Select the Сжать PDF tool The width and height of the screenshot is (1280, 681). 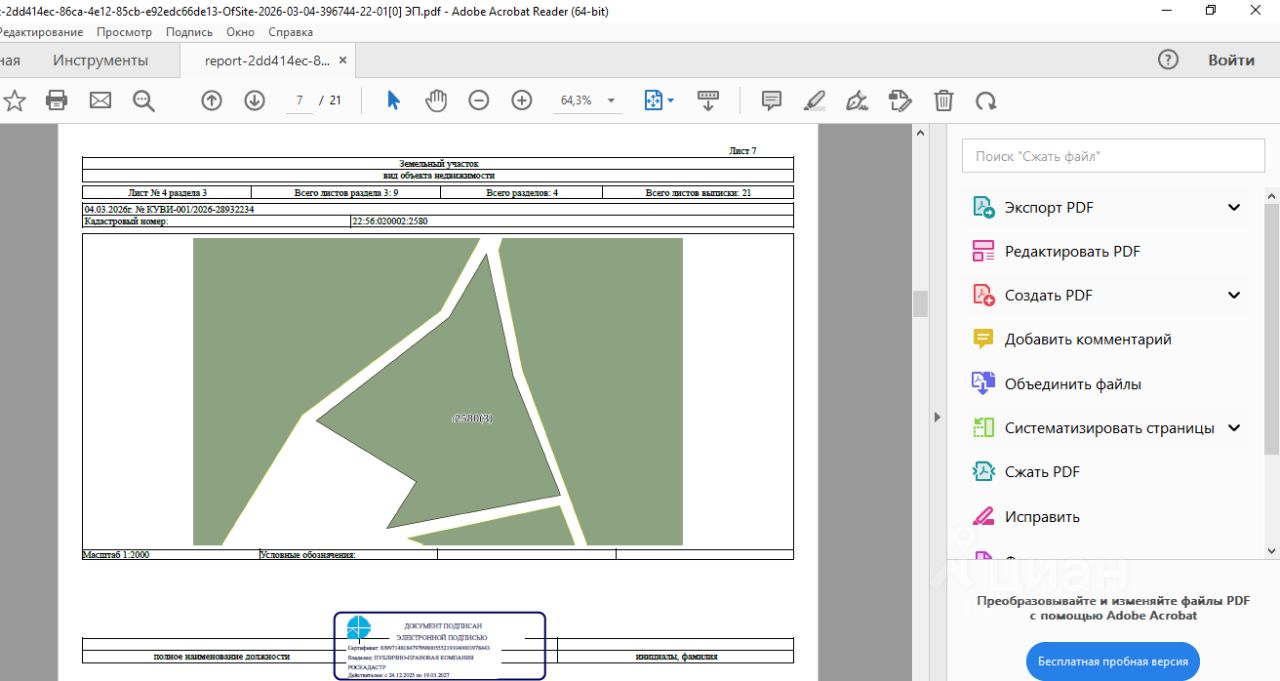pos(1043,472)
